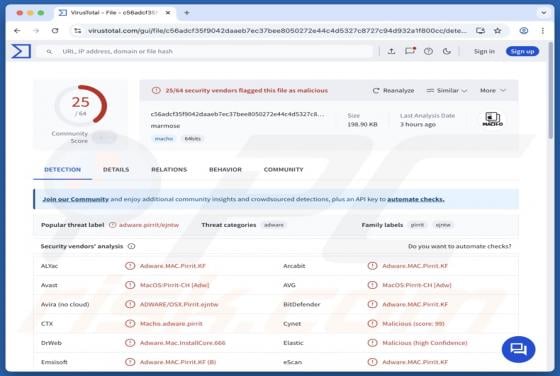Open the help question mark icon
This screenshot has width=560, height=376.
point(428,51)
